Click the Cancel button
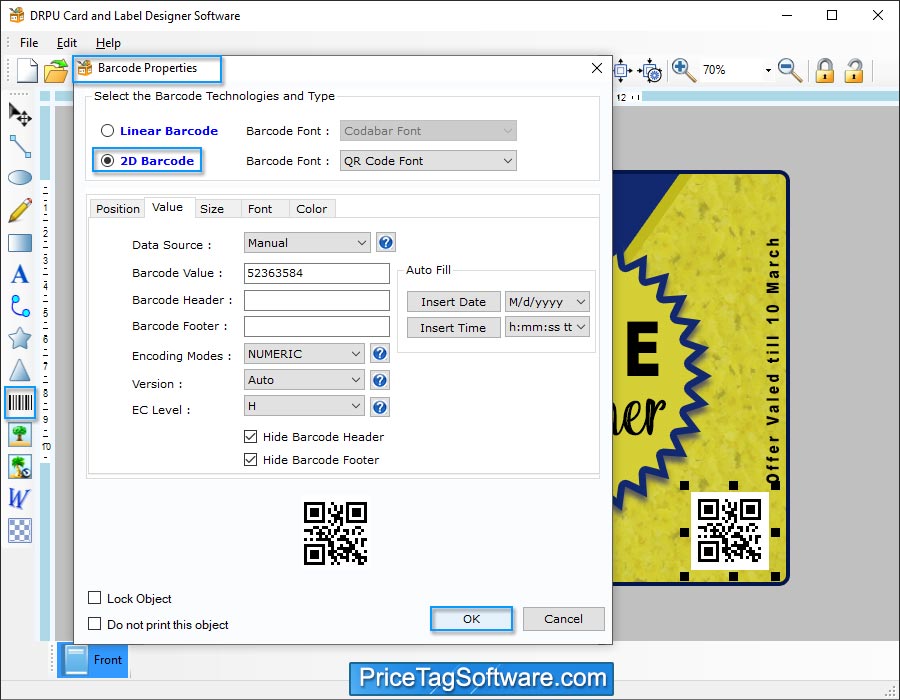 tap(564, 619)
